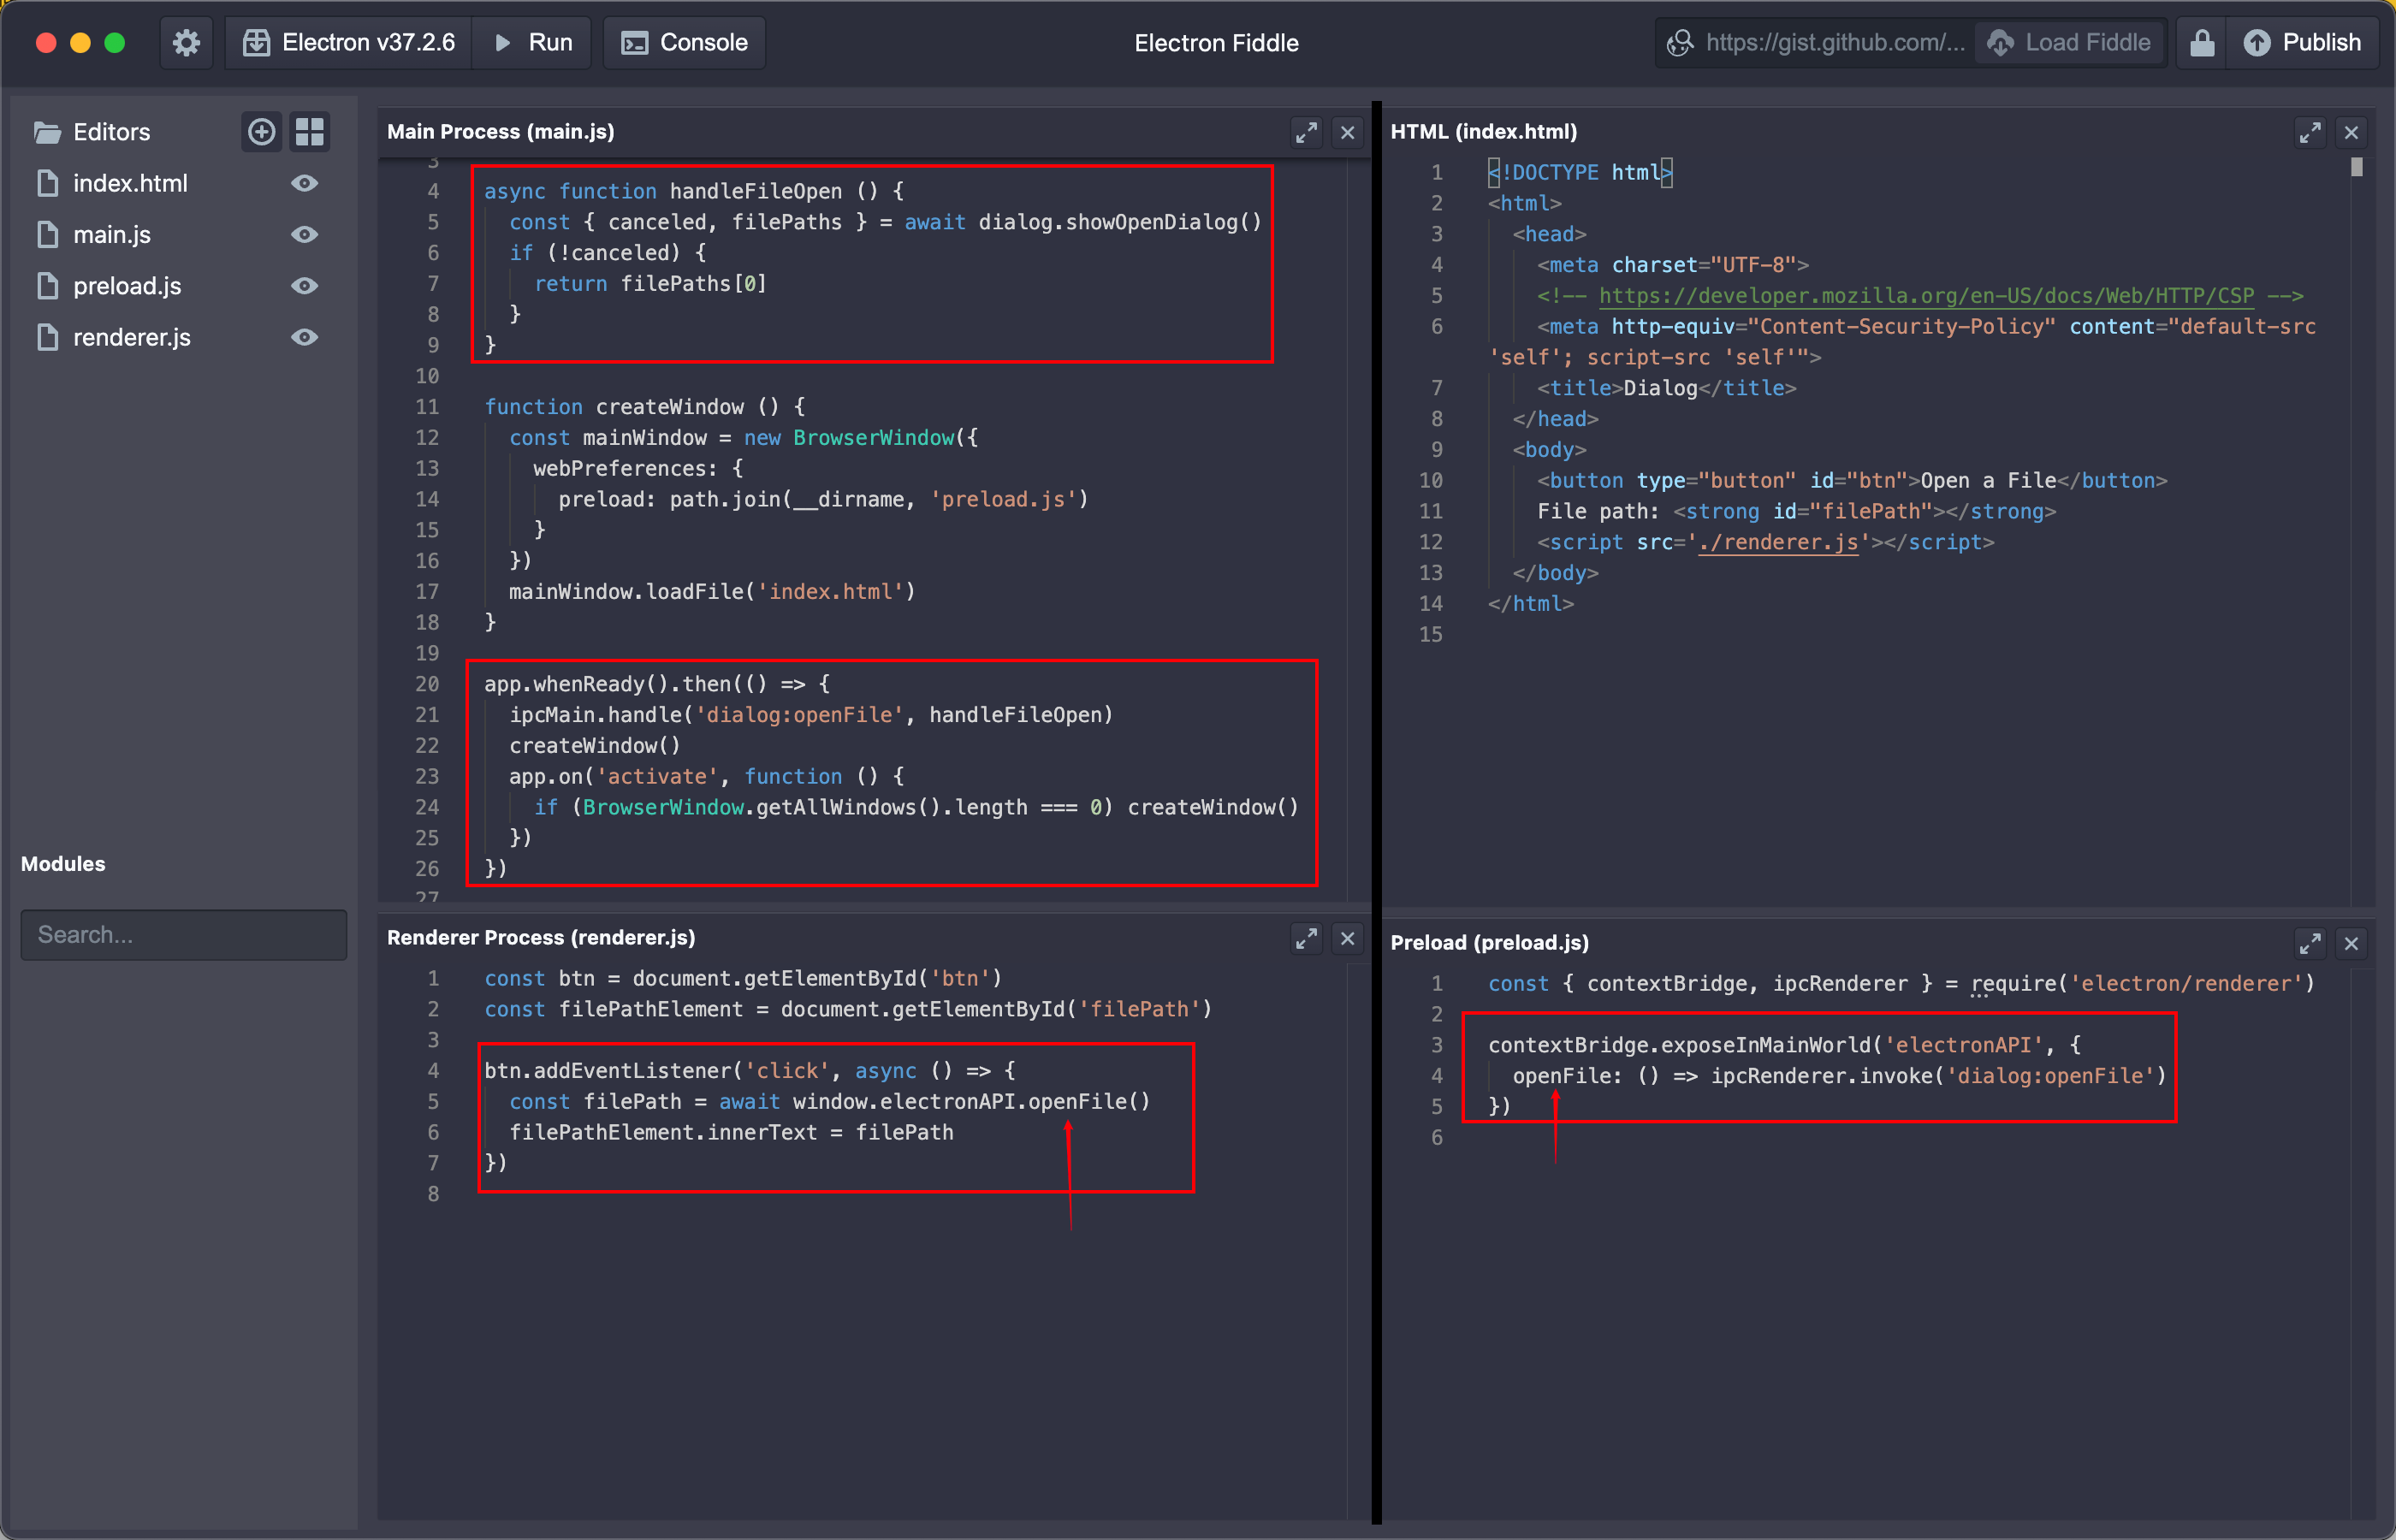Click the 'Renderer Process (renderer.js)' panel title

(541, 938)
